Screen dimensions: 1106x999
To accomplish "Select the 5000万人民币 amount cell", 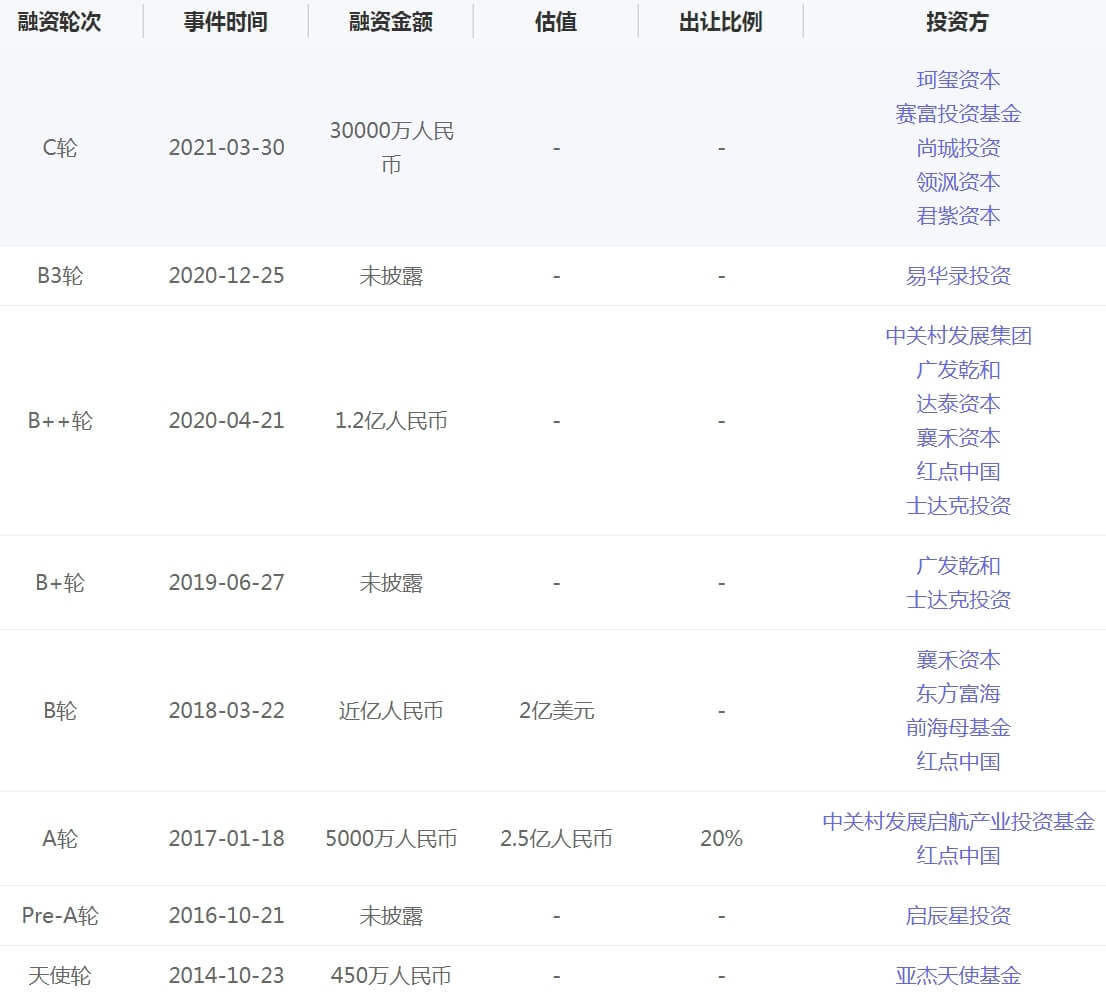I will coord(391,839).
